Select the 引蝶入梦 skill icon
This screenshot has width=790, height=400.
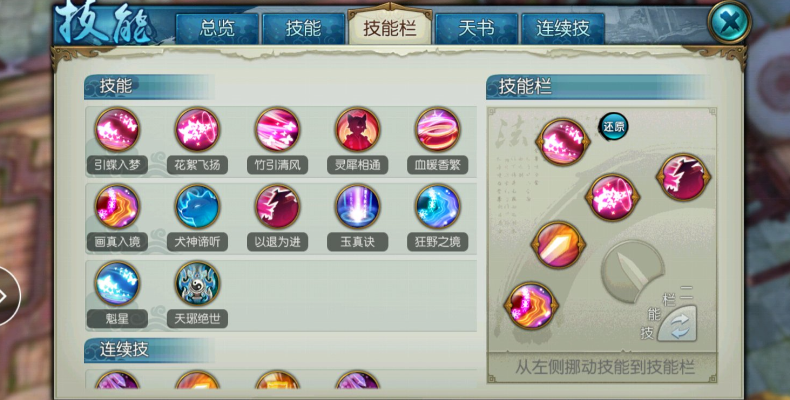click(117, 129)
